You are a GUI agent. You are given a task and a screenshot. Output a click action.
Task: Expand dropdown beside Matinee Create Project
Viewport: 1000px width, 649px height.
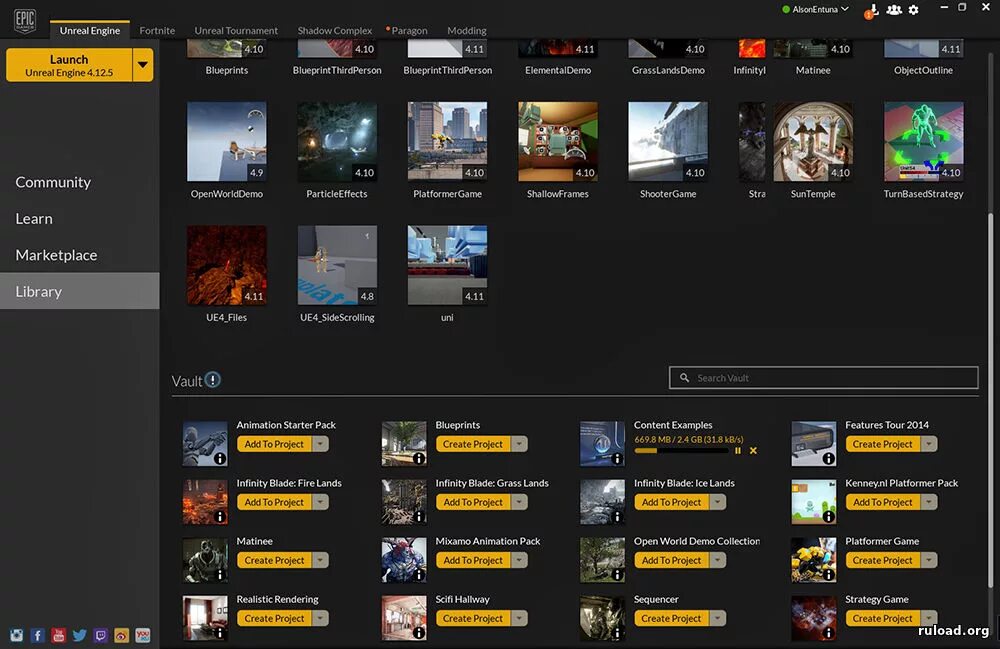click(x=321, y=560)
